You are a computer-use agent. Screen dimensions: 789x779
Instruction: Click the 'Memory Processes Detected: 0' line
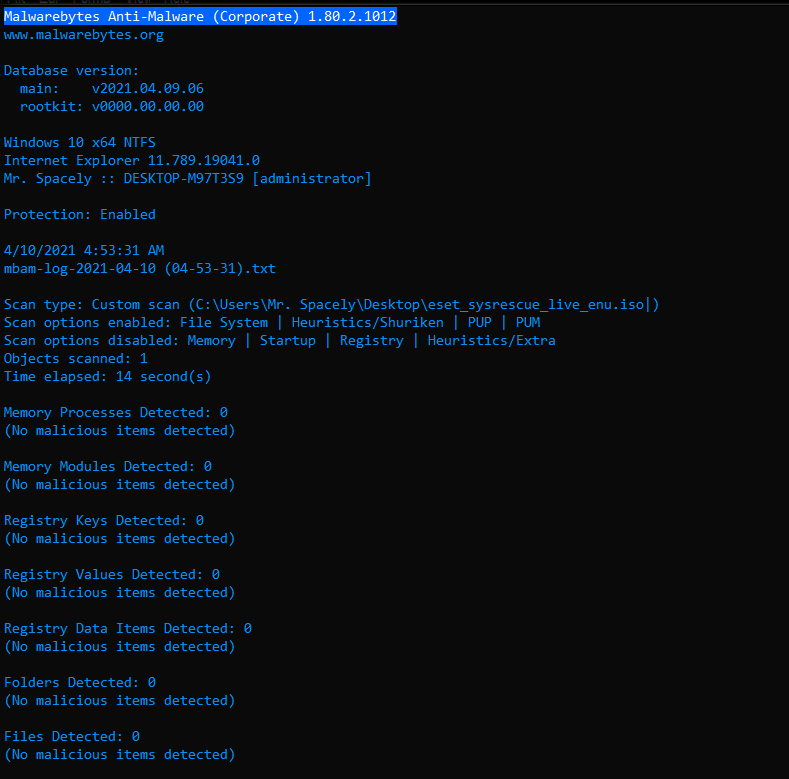[116, 413]
